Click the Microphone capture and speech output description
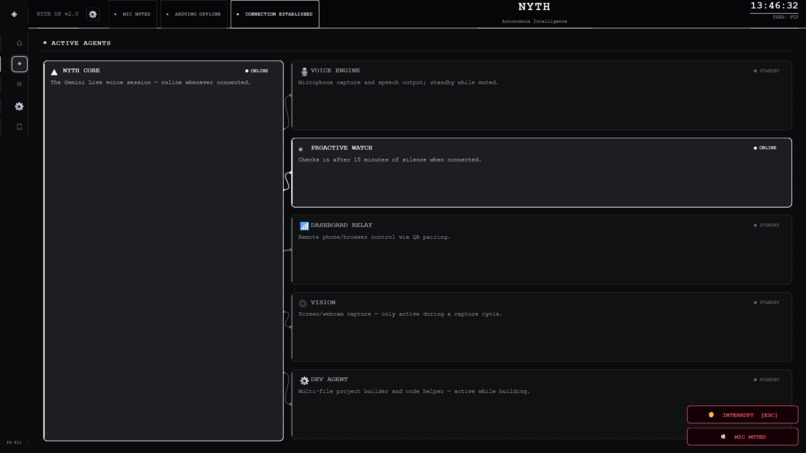Screen dimensions: 806x453 pos(398,82)
